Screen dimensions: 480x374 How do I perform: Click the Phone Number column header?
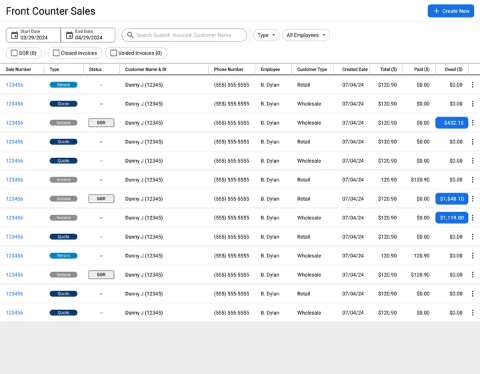pyautogui.click(x=229, y=69)
